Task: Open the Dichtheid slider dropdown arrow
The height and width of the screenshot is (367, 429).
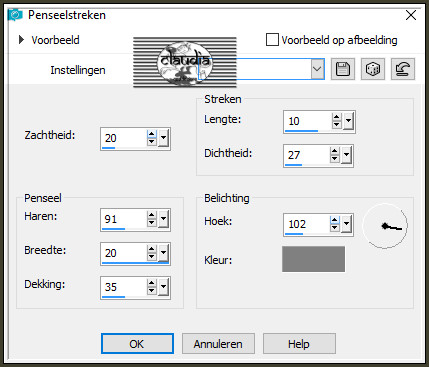Action: (346, 155)
